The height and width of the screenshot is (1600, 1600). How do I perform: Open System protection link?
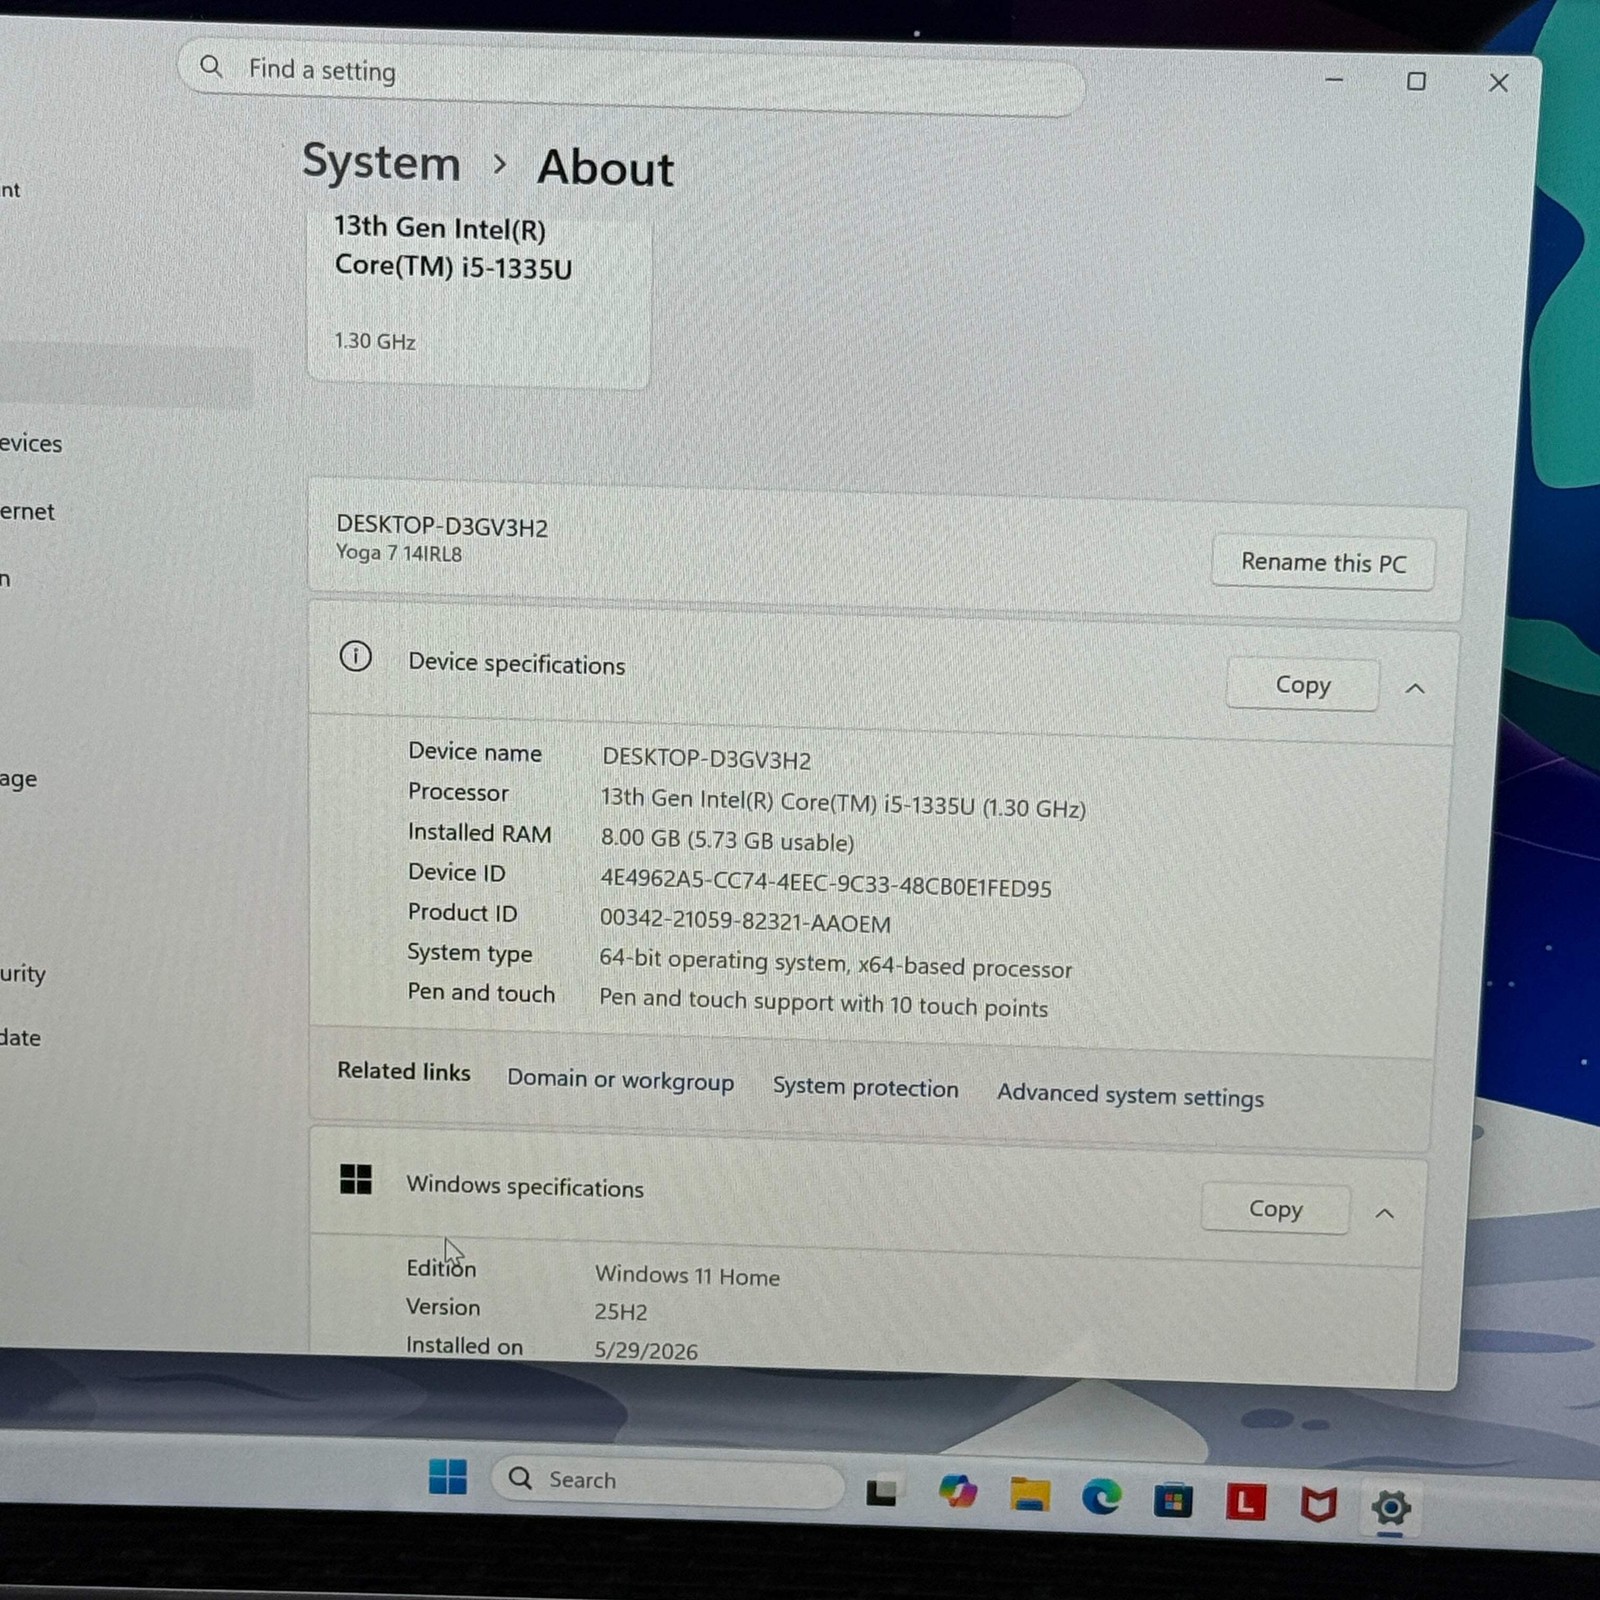pos(865,1087)
